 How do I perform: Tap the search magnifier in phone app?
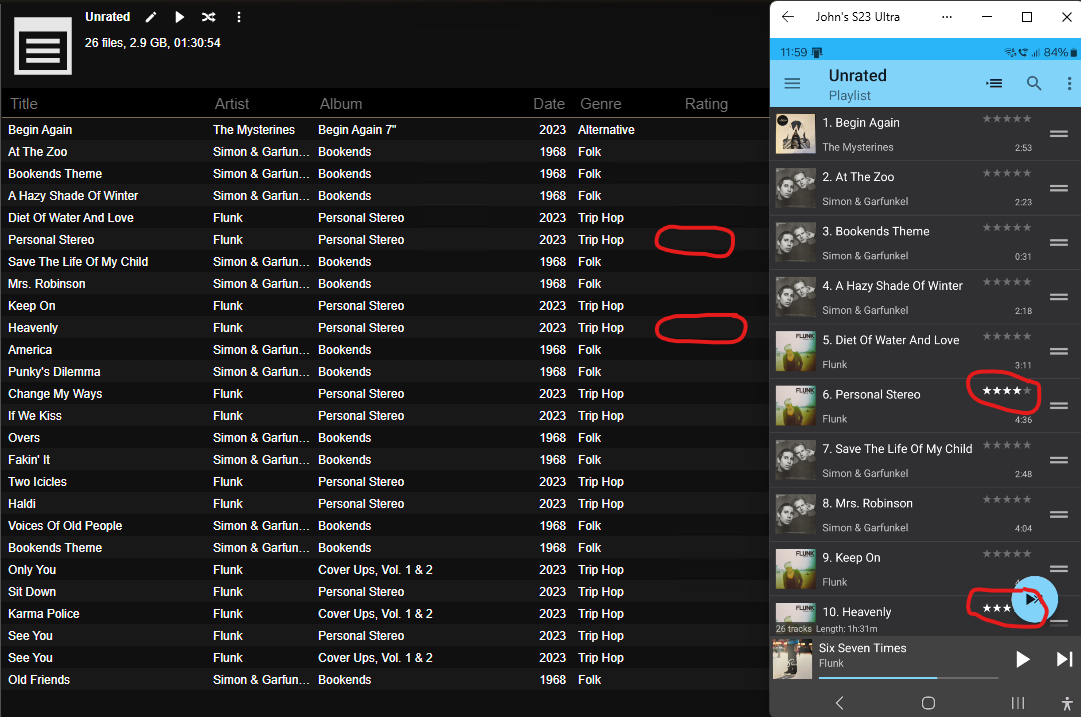1034,84
